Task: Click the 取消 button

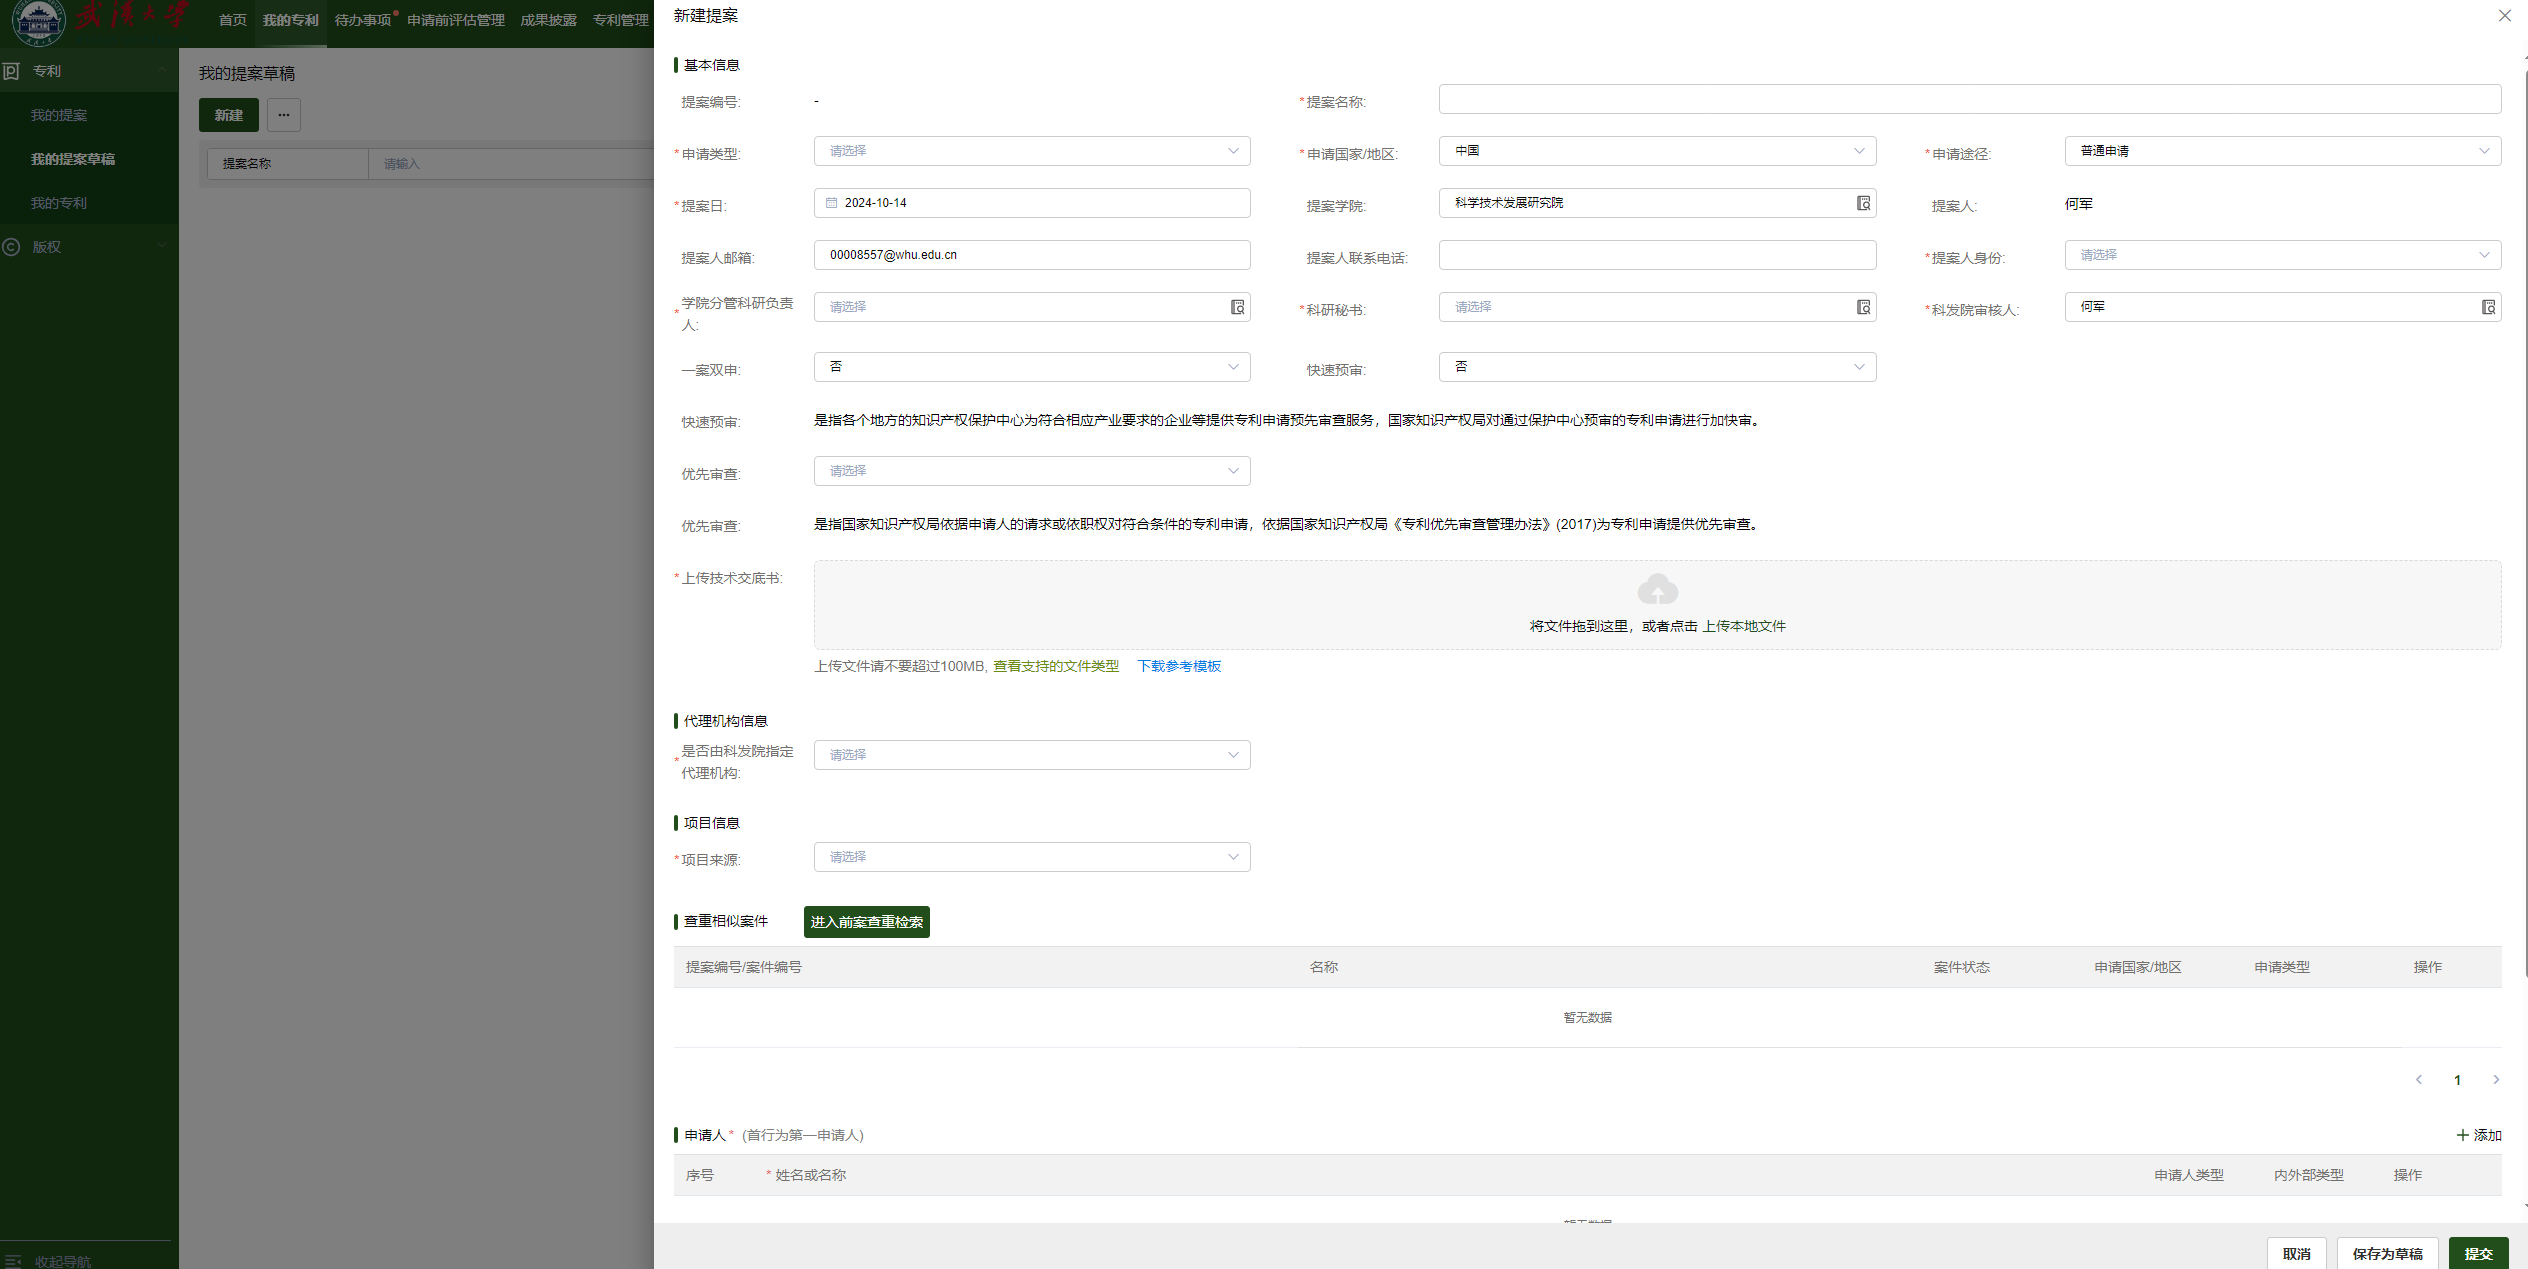Action: 2296,1253
